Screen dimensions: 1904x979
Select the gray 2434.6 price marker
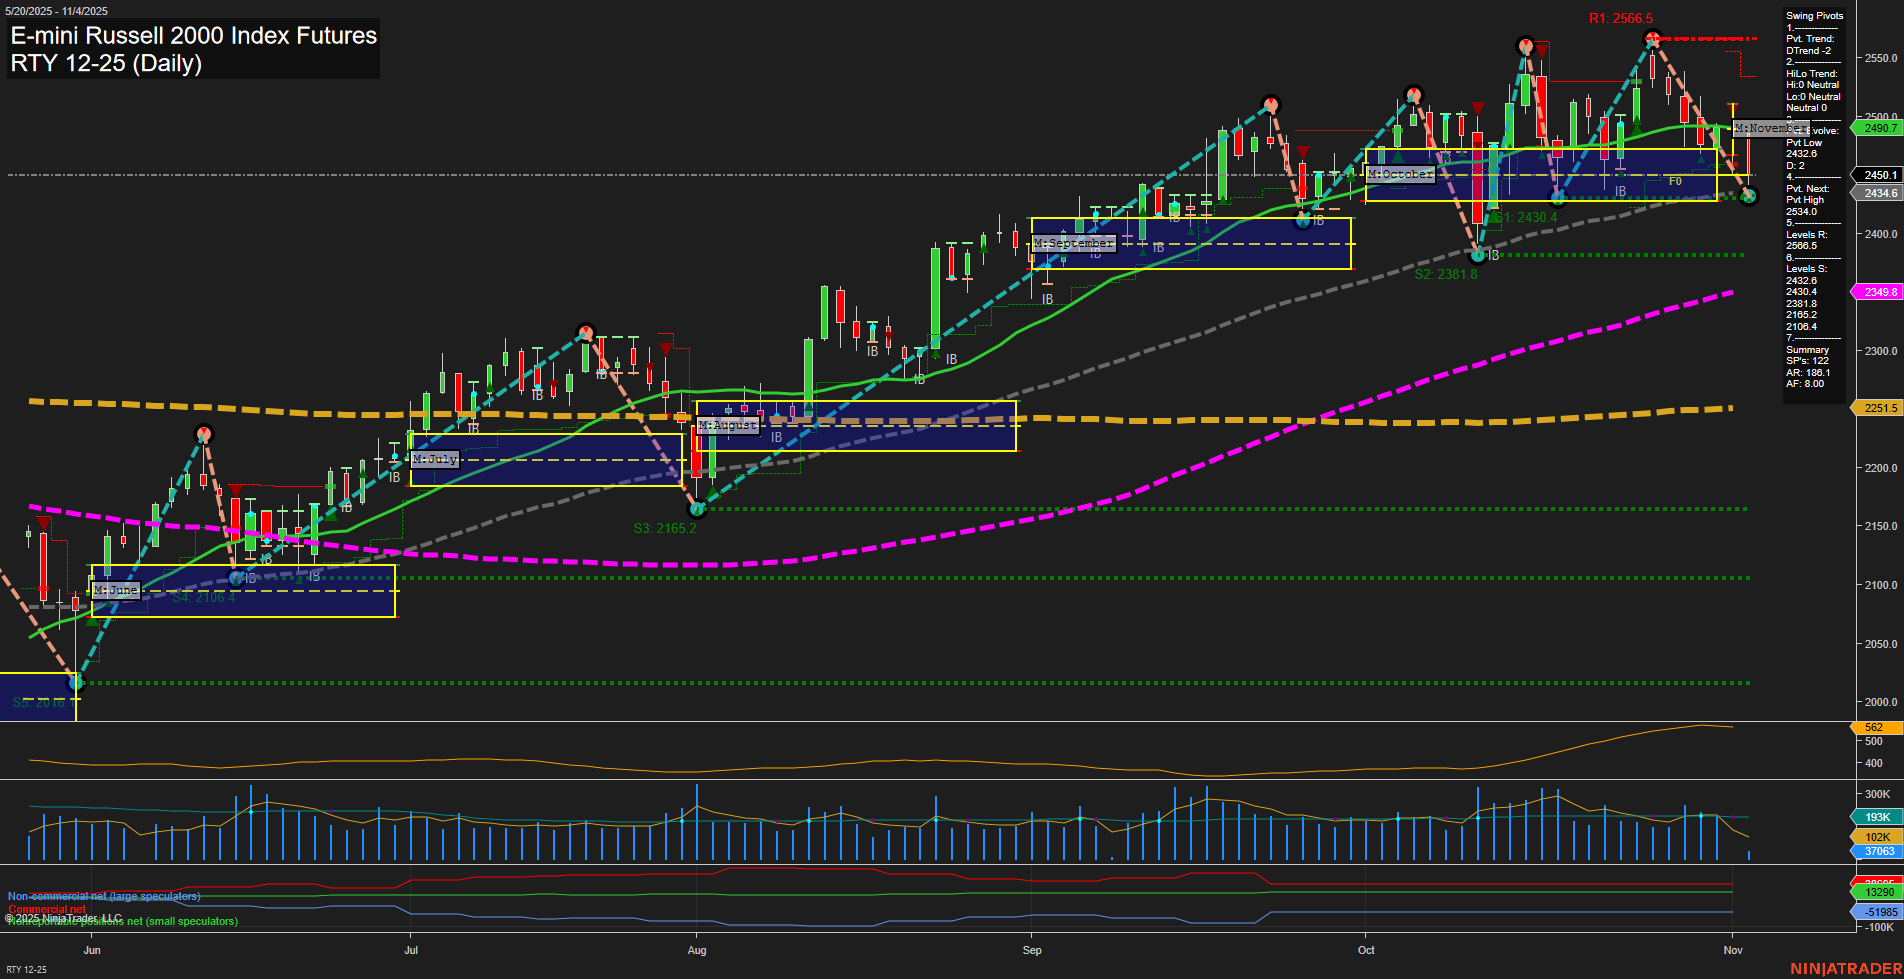(x=1878, y=193)
